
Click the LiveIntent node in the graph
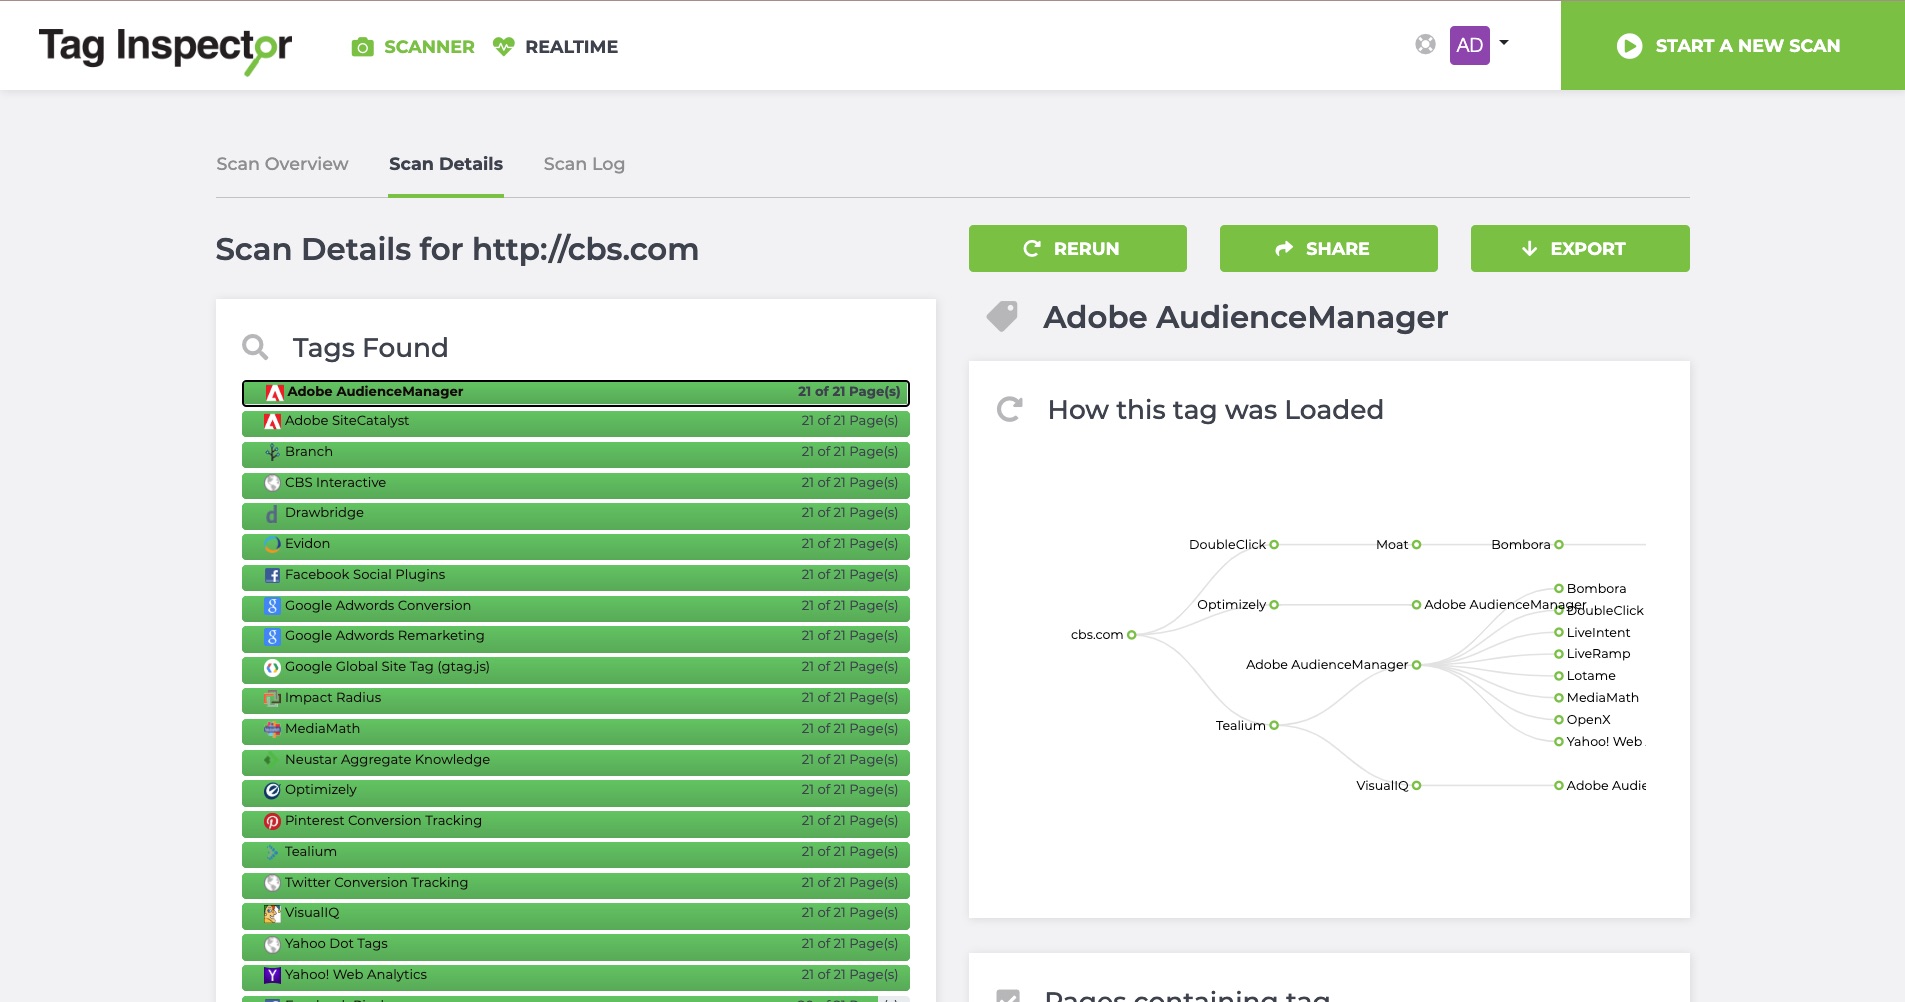coord(1559,633)
